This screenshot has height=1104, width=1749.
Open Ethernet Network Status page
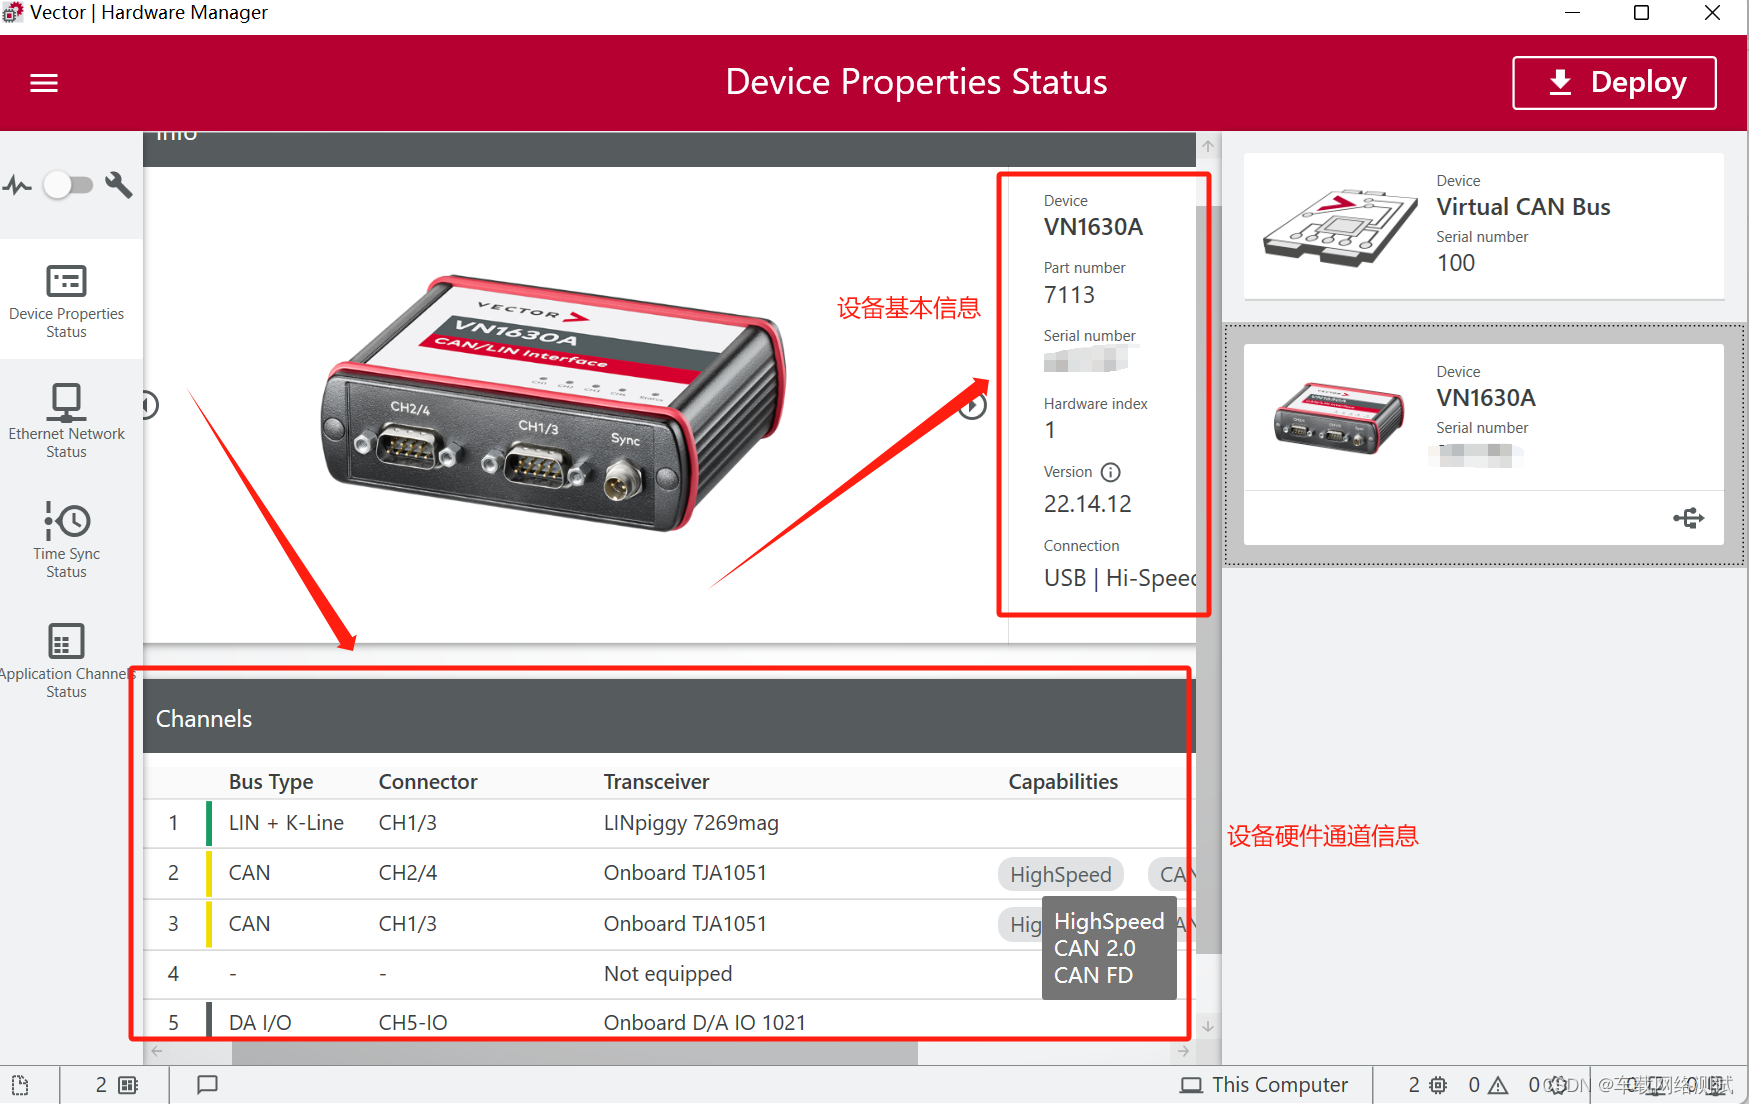click(67, 421)
